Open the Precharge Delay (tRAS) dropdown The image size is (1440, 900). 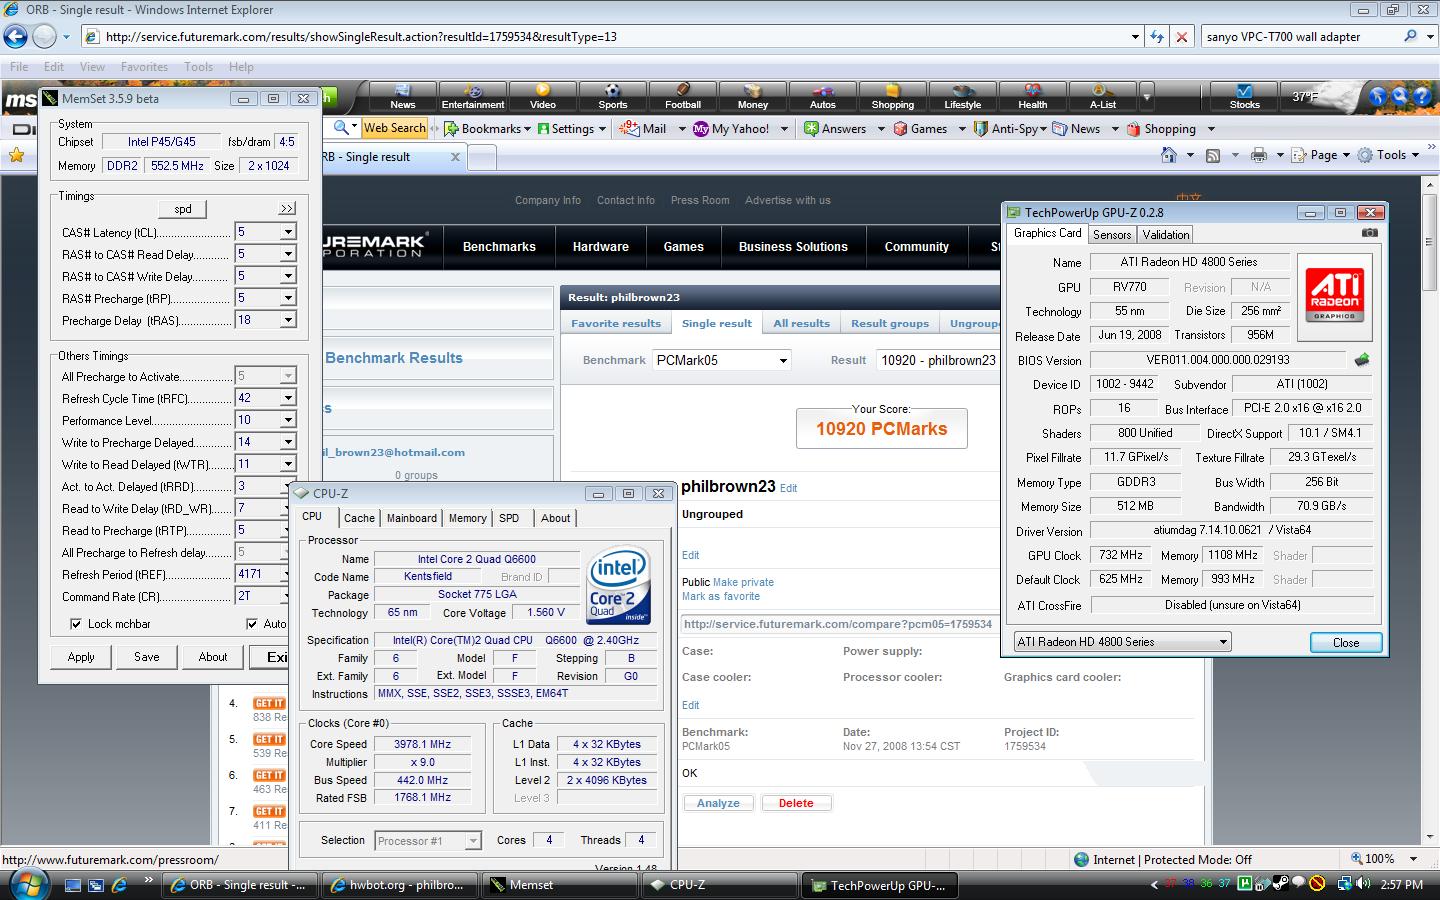(288, 320)
